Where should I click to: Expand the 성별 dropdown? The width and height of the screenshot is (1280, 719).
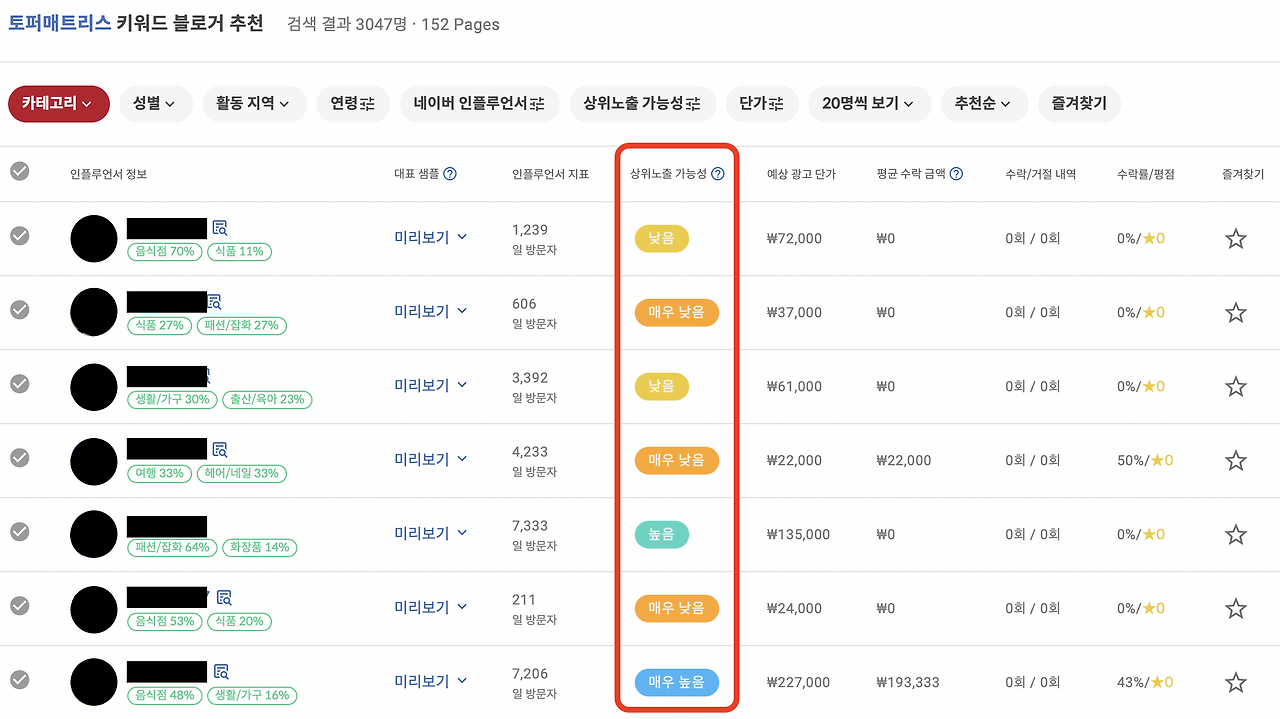(x=155, y=103)
